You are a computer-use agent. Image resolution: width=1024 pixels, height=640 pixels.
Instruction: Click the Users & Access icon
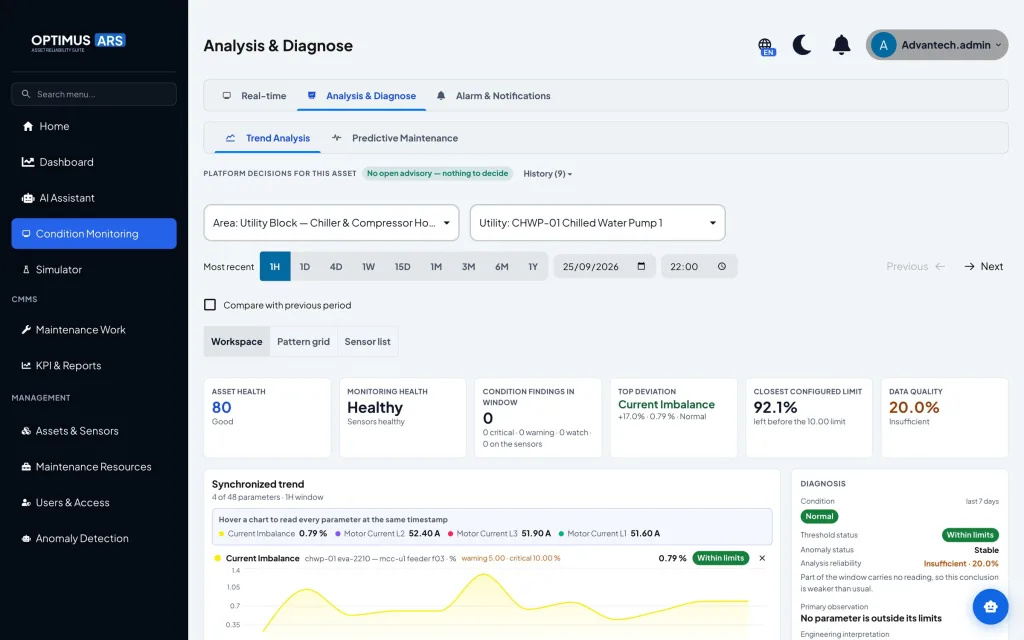26,503
